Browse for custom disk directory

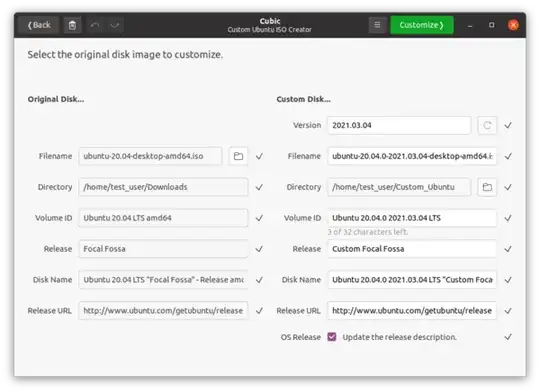click(487, 187)
